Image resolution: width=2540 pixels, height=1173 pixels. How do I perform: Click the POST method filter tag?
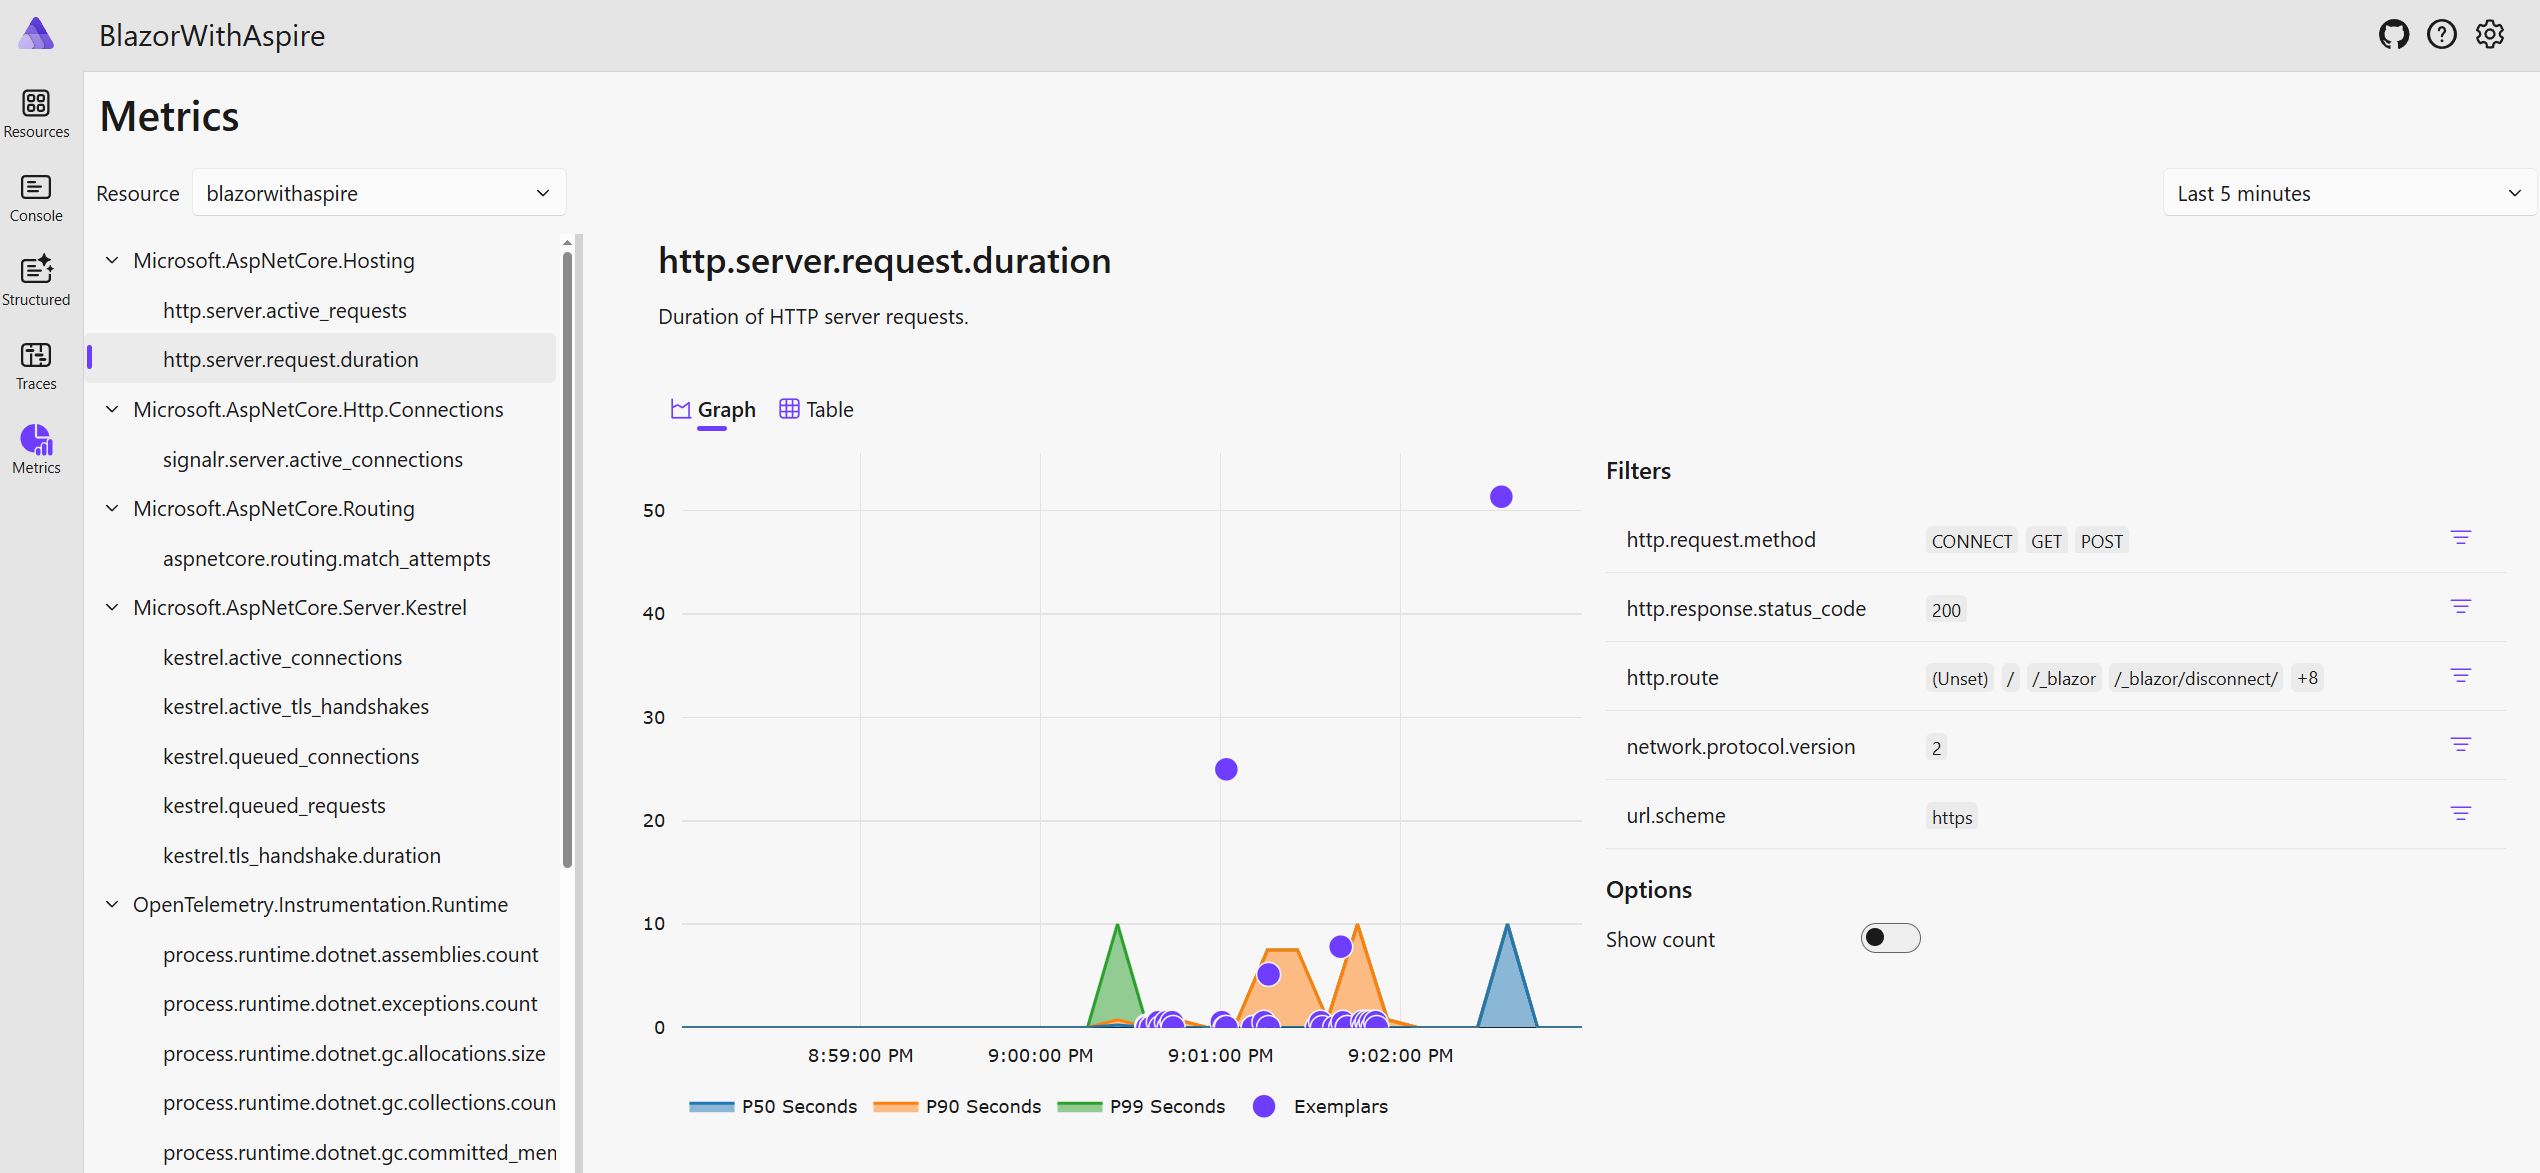[2101, 541]
